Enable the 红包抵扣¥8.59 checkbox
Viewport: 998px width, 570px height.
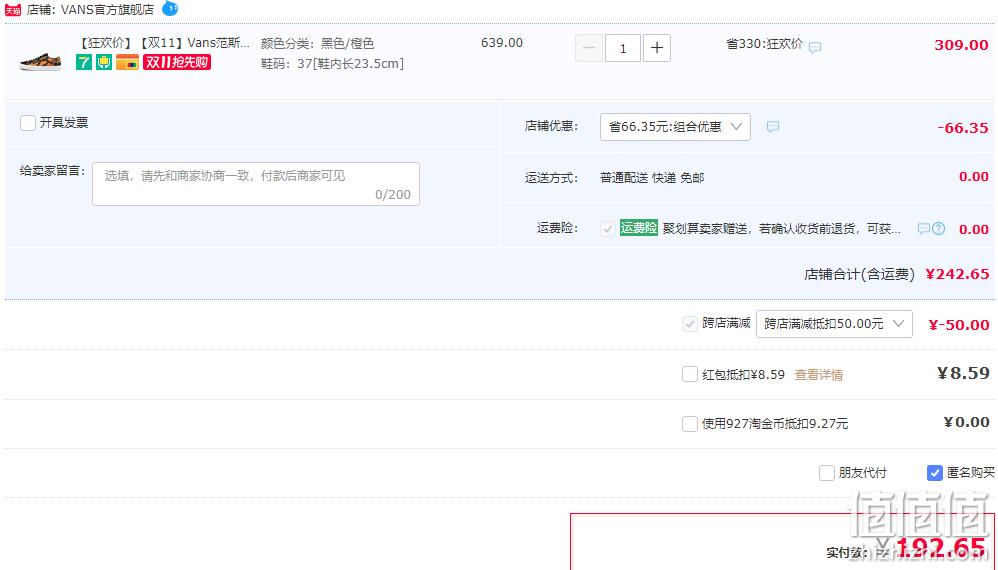[690, 374]
